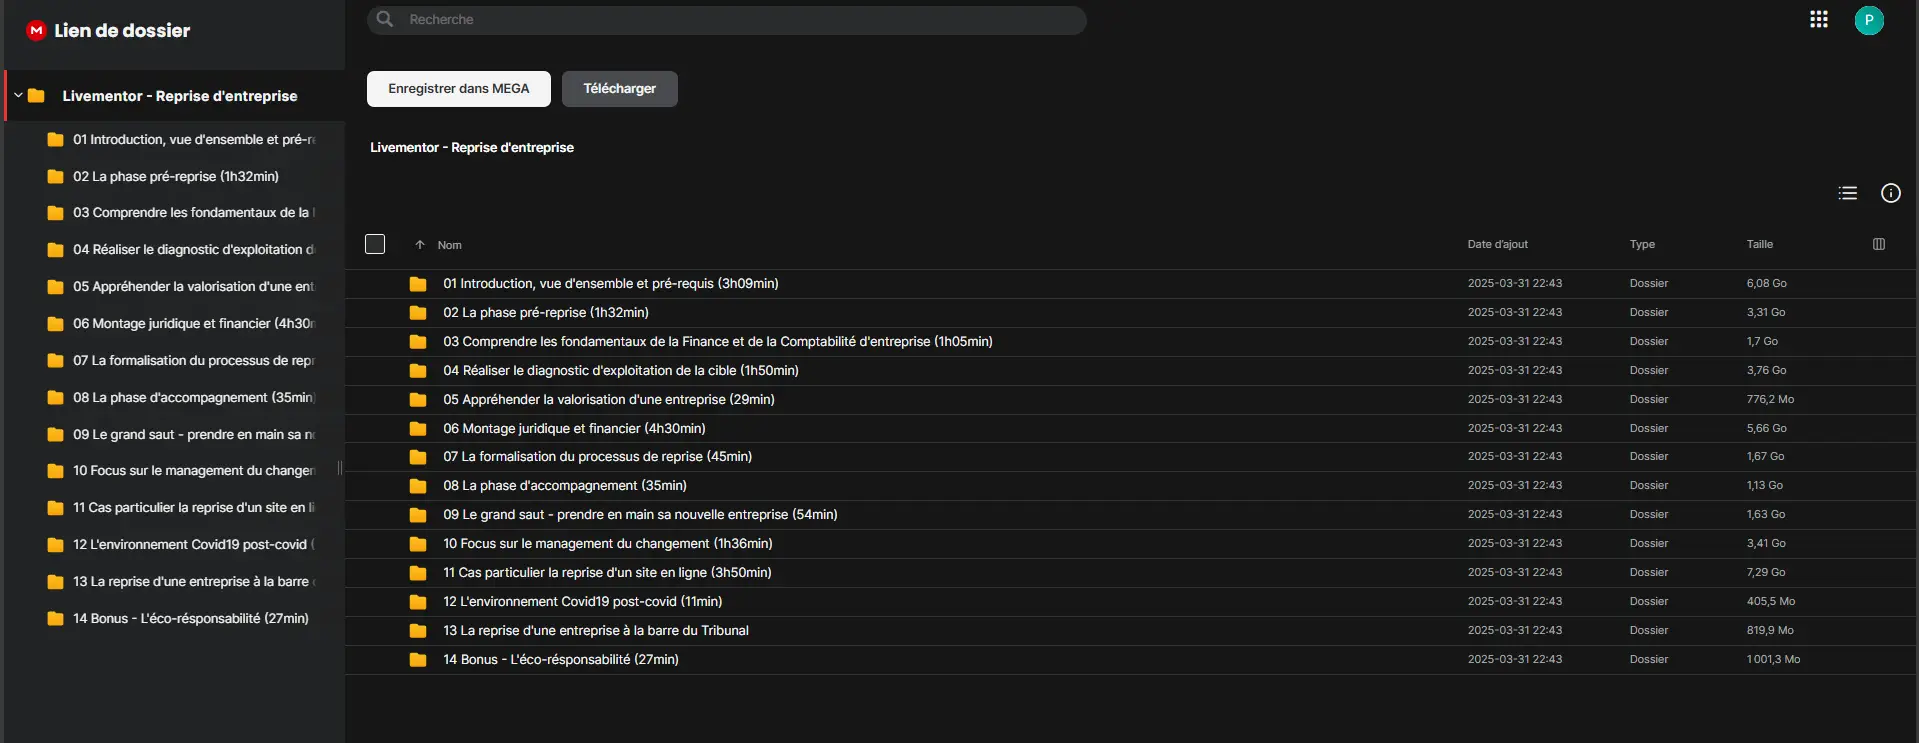Sort by Taille column header

click(1759, 244)
